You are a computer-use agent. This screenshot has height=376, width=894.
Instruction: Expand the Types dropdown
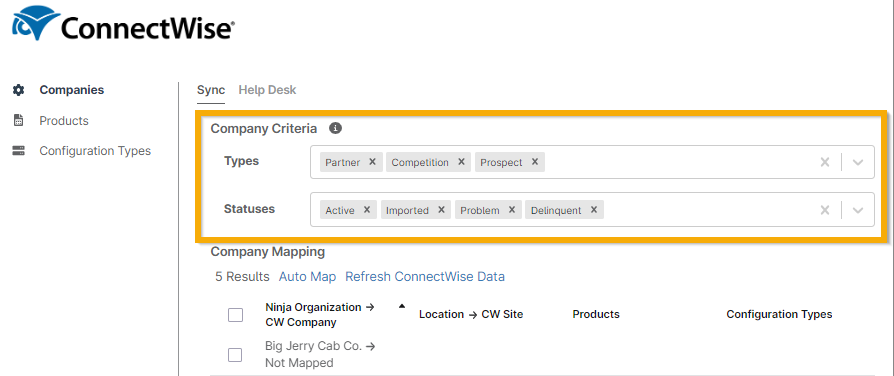point(858,162)
